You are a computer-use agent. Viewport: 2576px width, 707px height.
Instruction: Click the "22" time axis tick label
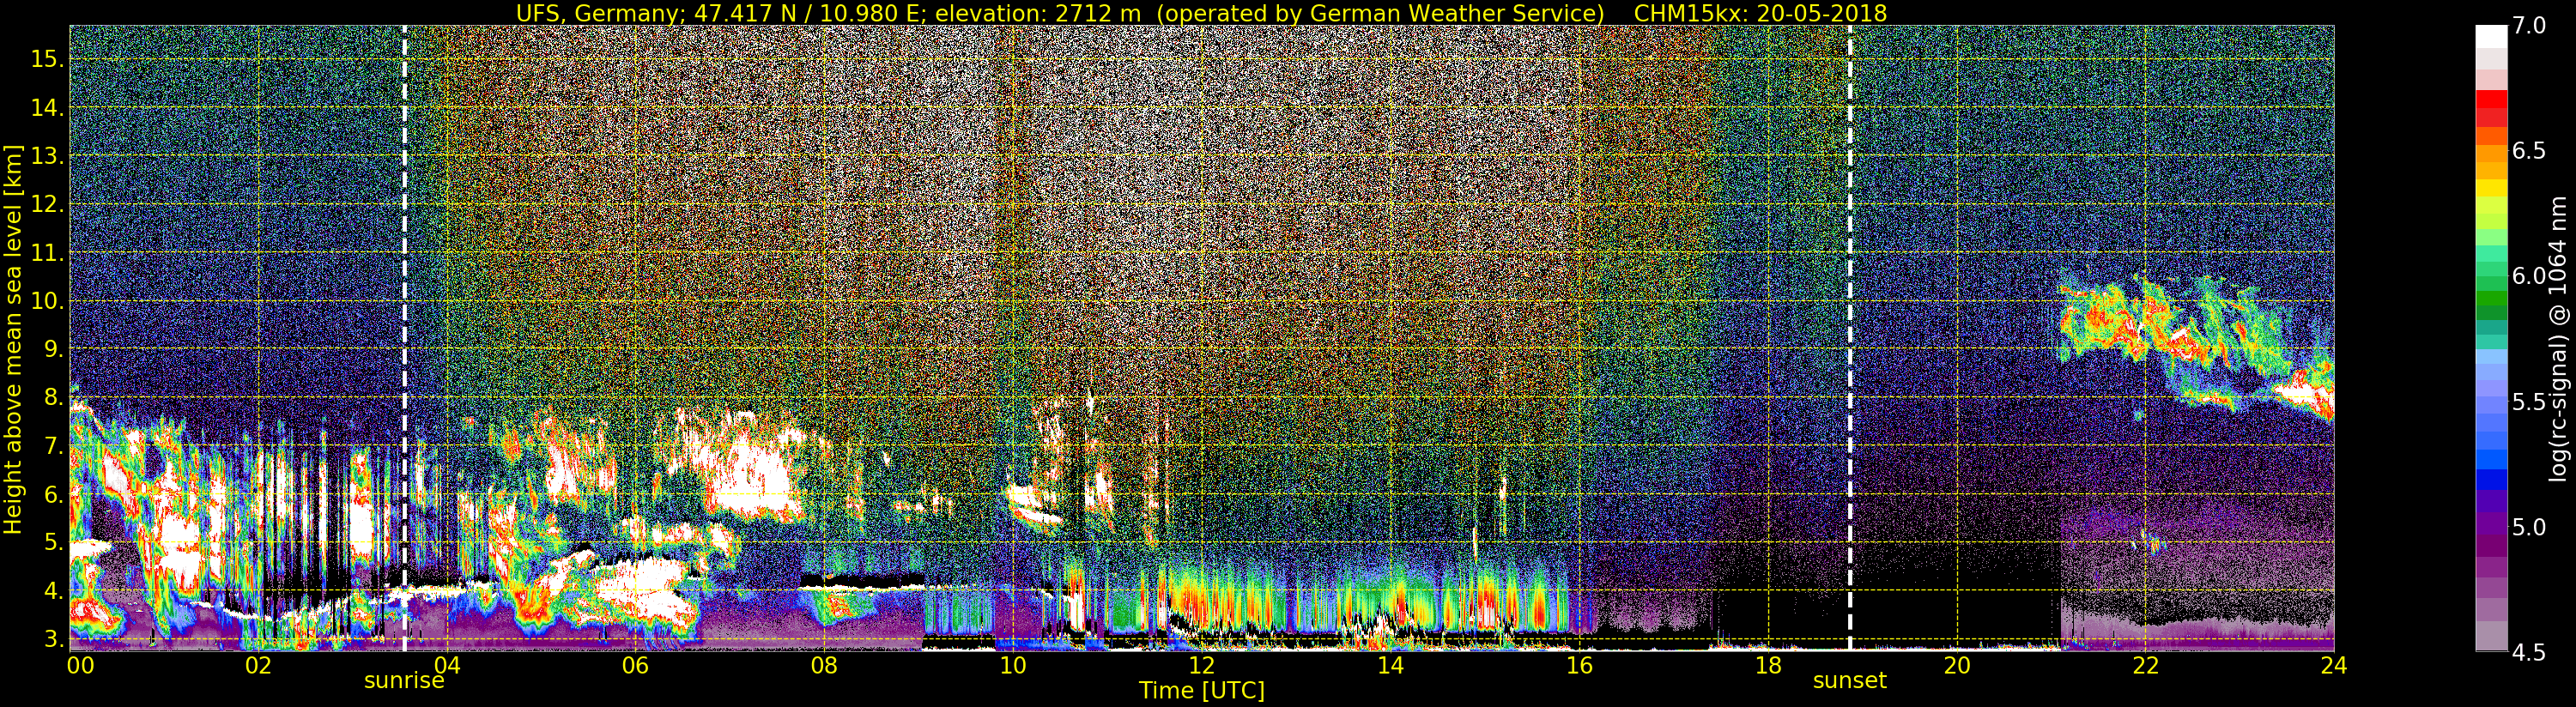tap(2145, 665)
